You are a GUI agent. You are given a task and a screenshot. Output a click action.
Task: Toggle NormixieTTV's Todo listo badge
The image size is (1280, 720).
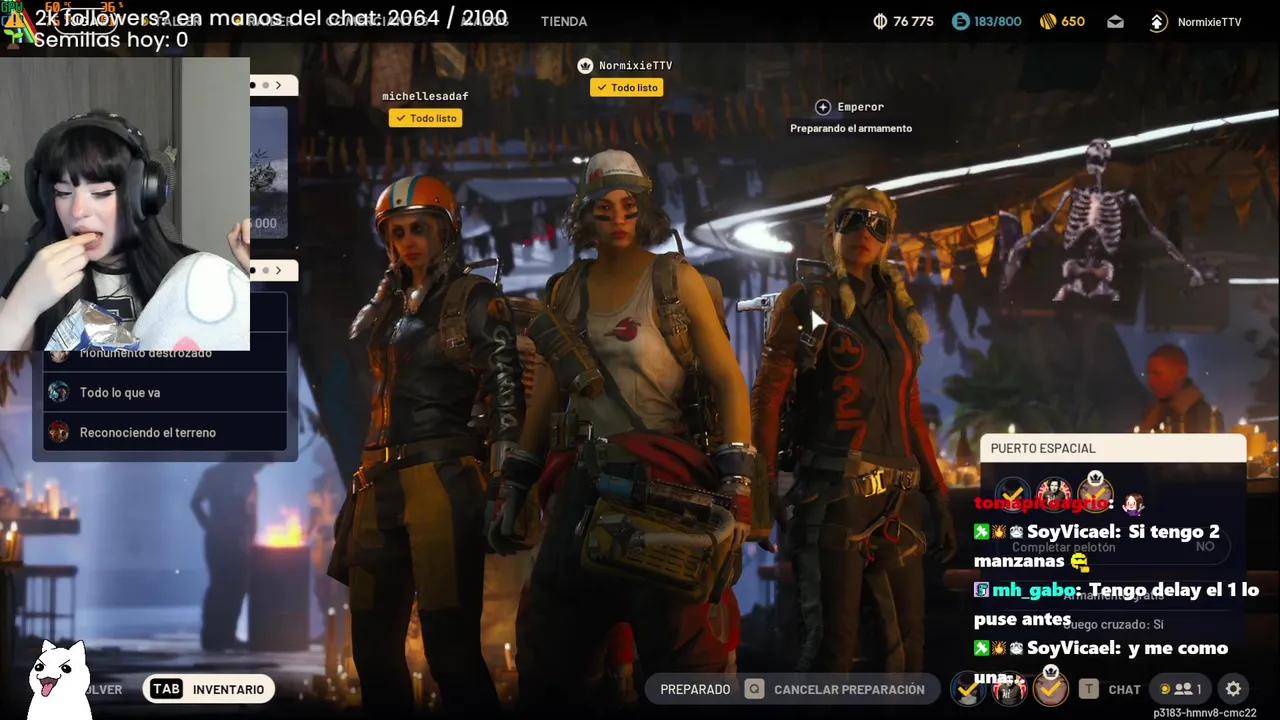[x=627, y=88]
